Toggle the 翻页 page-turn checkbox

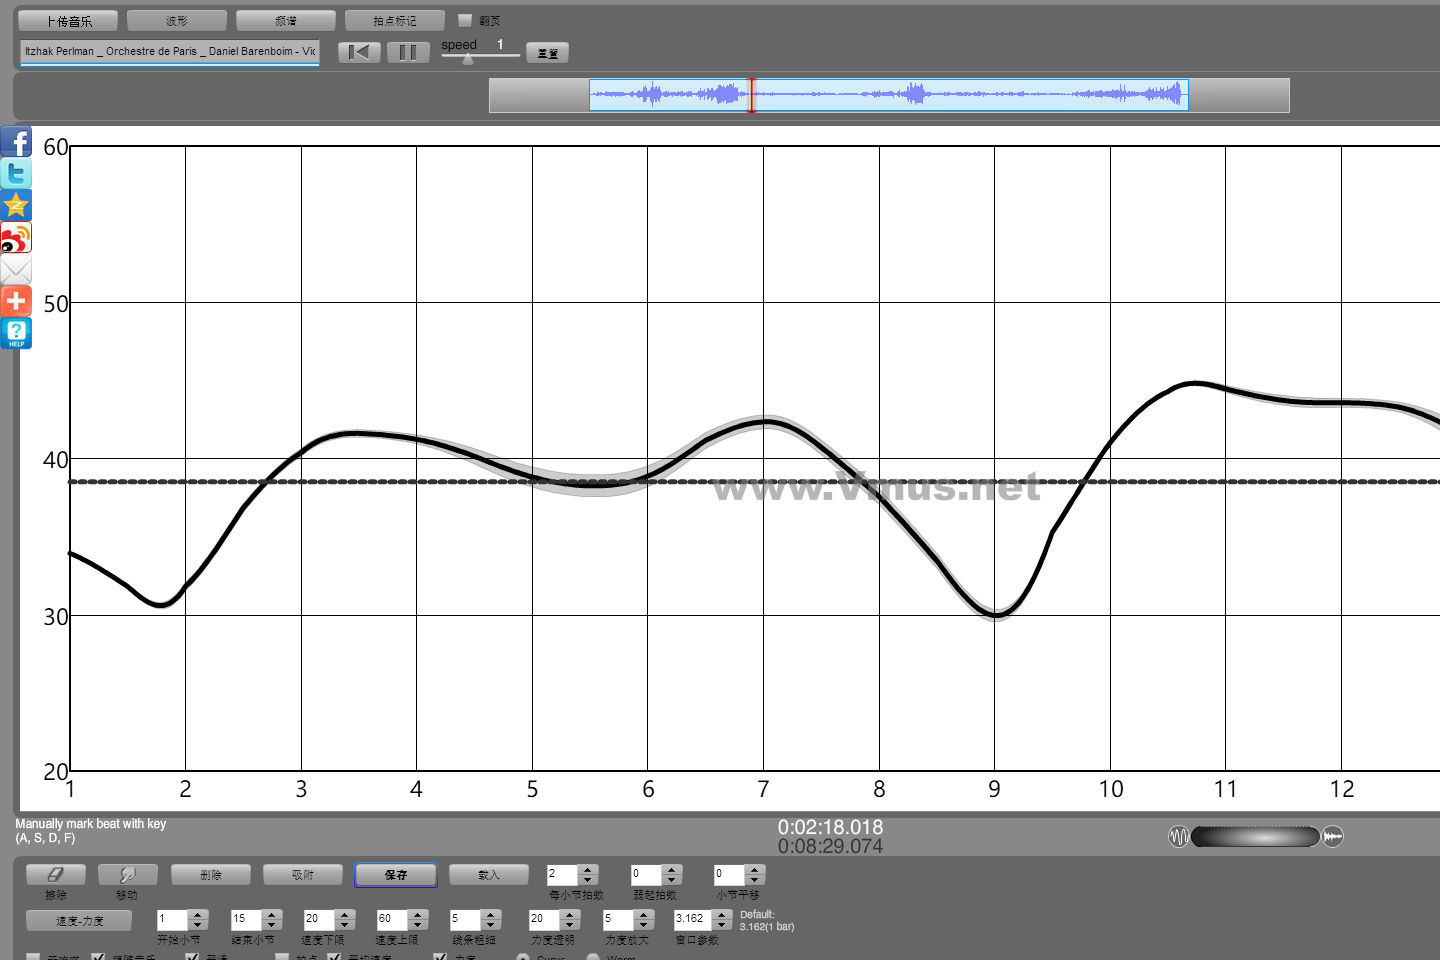pyautogui.click(x=464, y=20)
